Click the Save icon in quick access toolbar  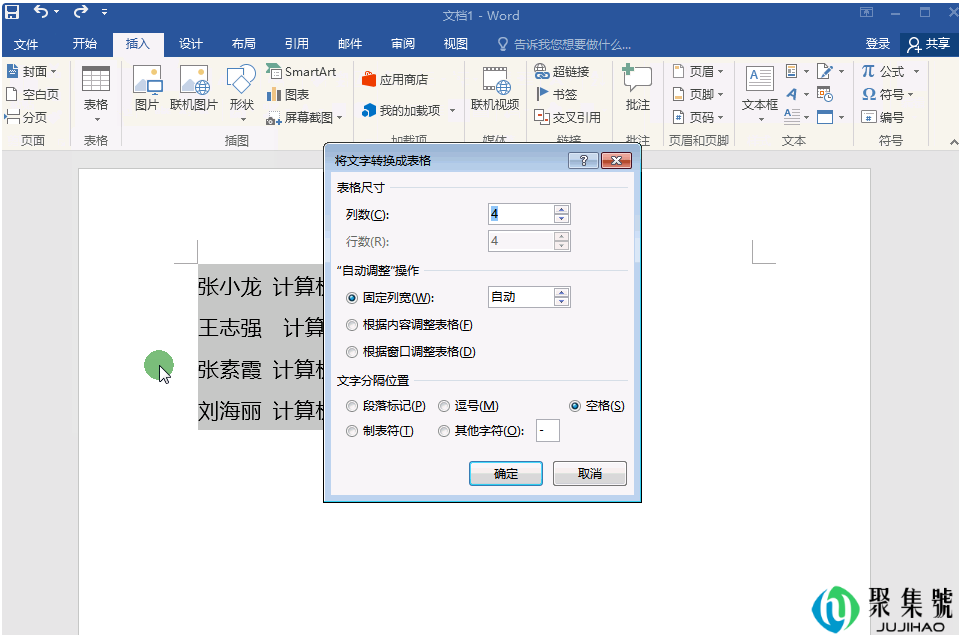12,12
